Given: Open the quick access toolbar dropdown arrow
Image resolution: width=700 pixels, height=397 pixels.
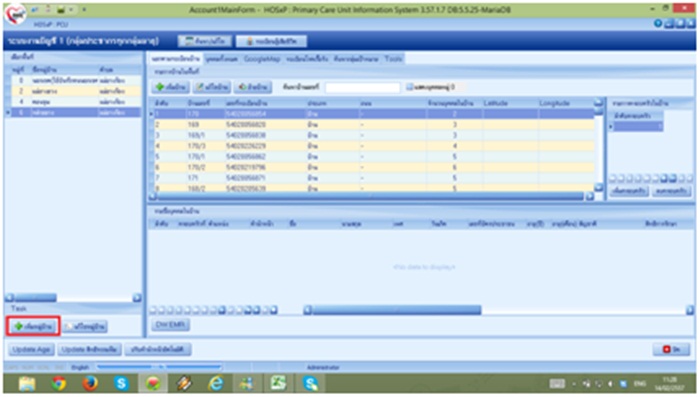Looking at the screenshot, I should pos(84,9).
